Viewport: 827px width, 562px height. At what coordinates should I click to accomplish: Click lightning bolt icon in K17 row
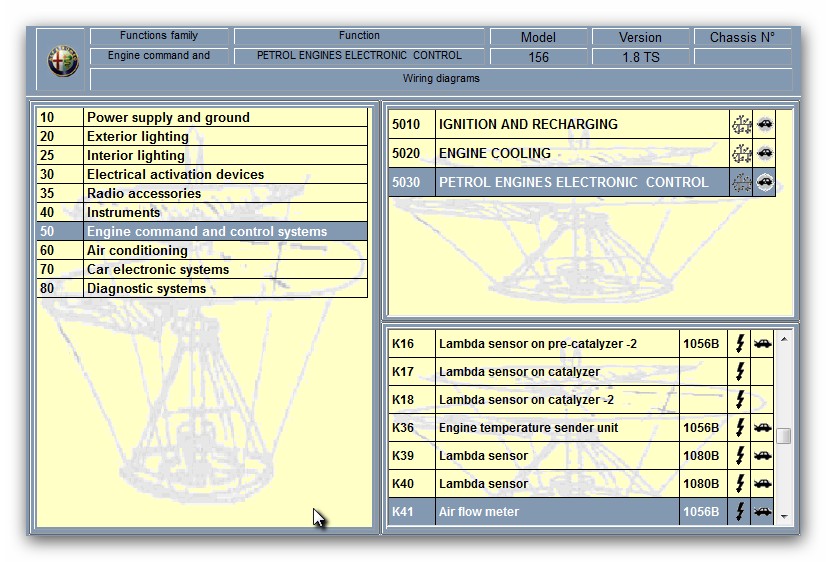[x=740, y=372]
